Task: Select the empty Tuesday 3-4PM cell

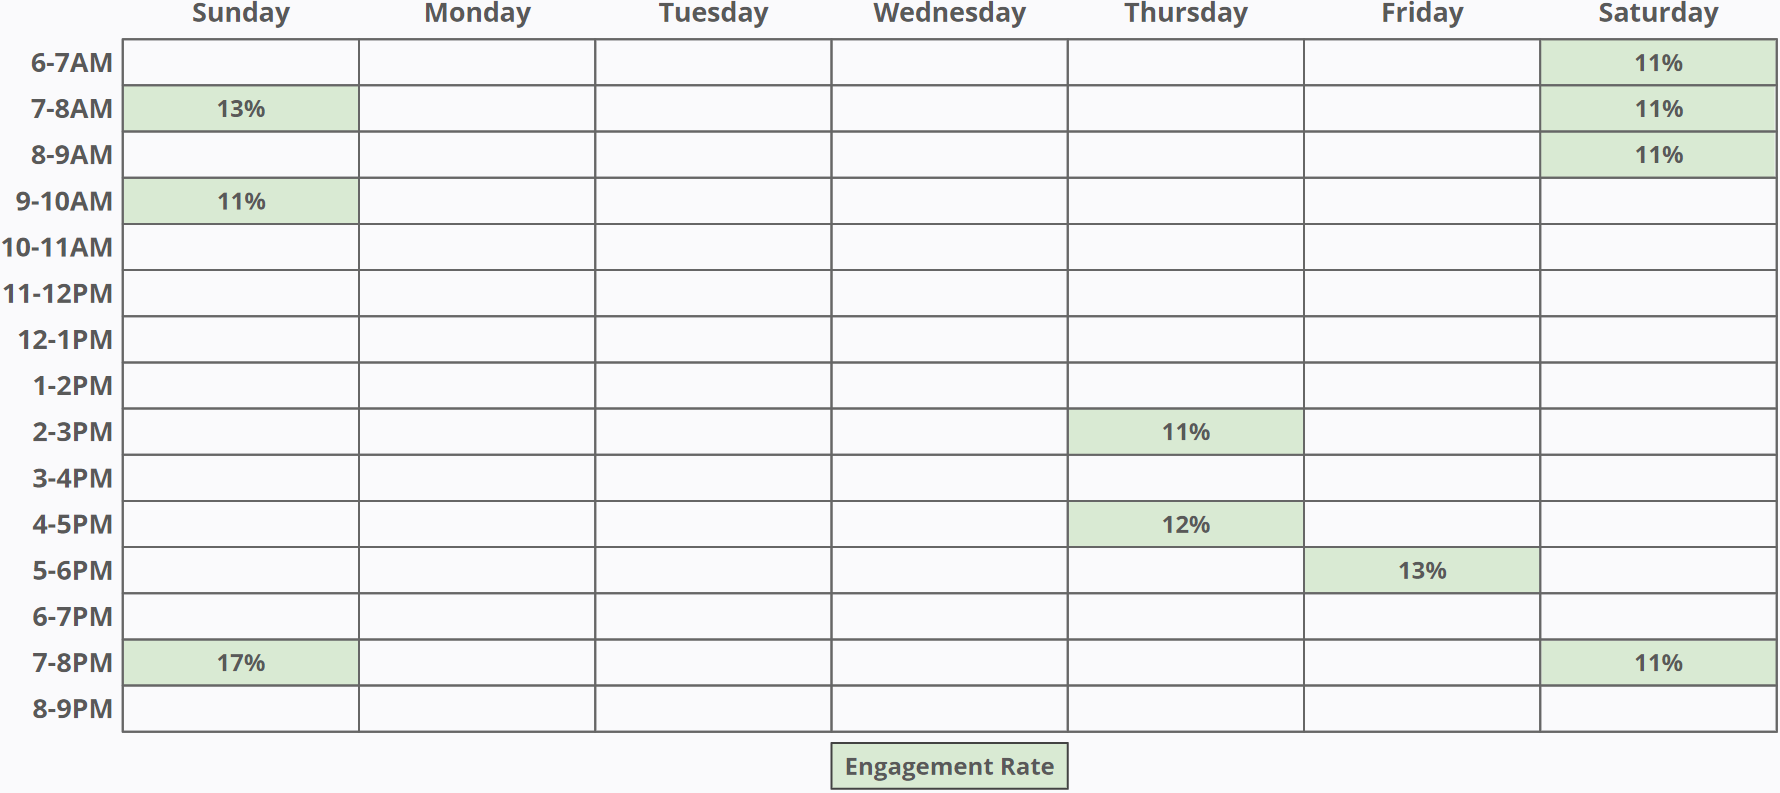Action: tap(713, 478)
